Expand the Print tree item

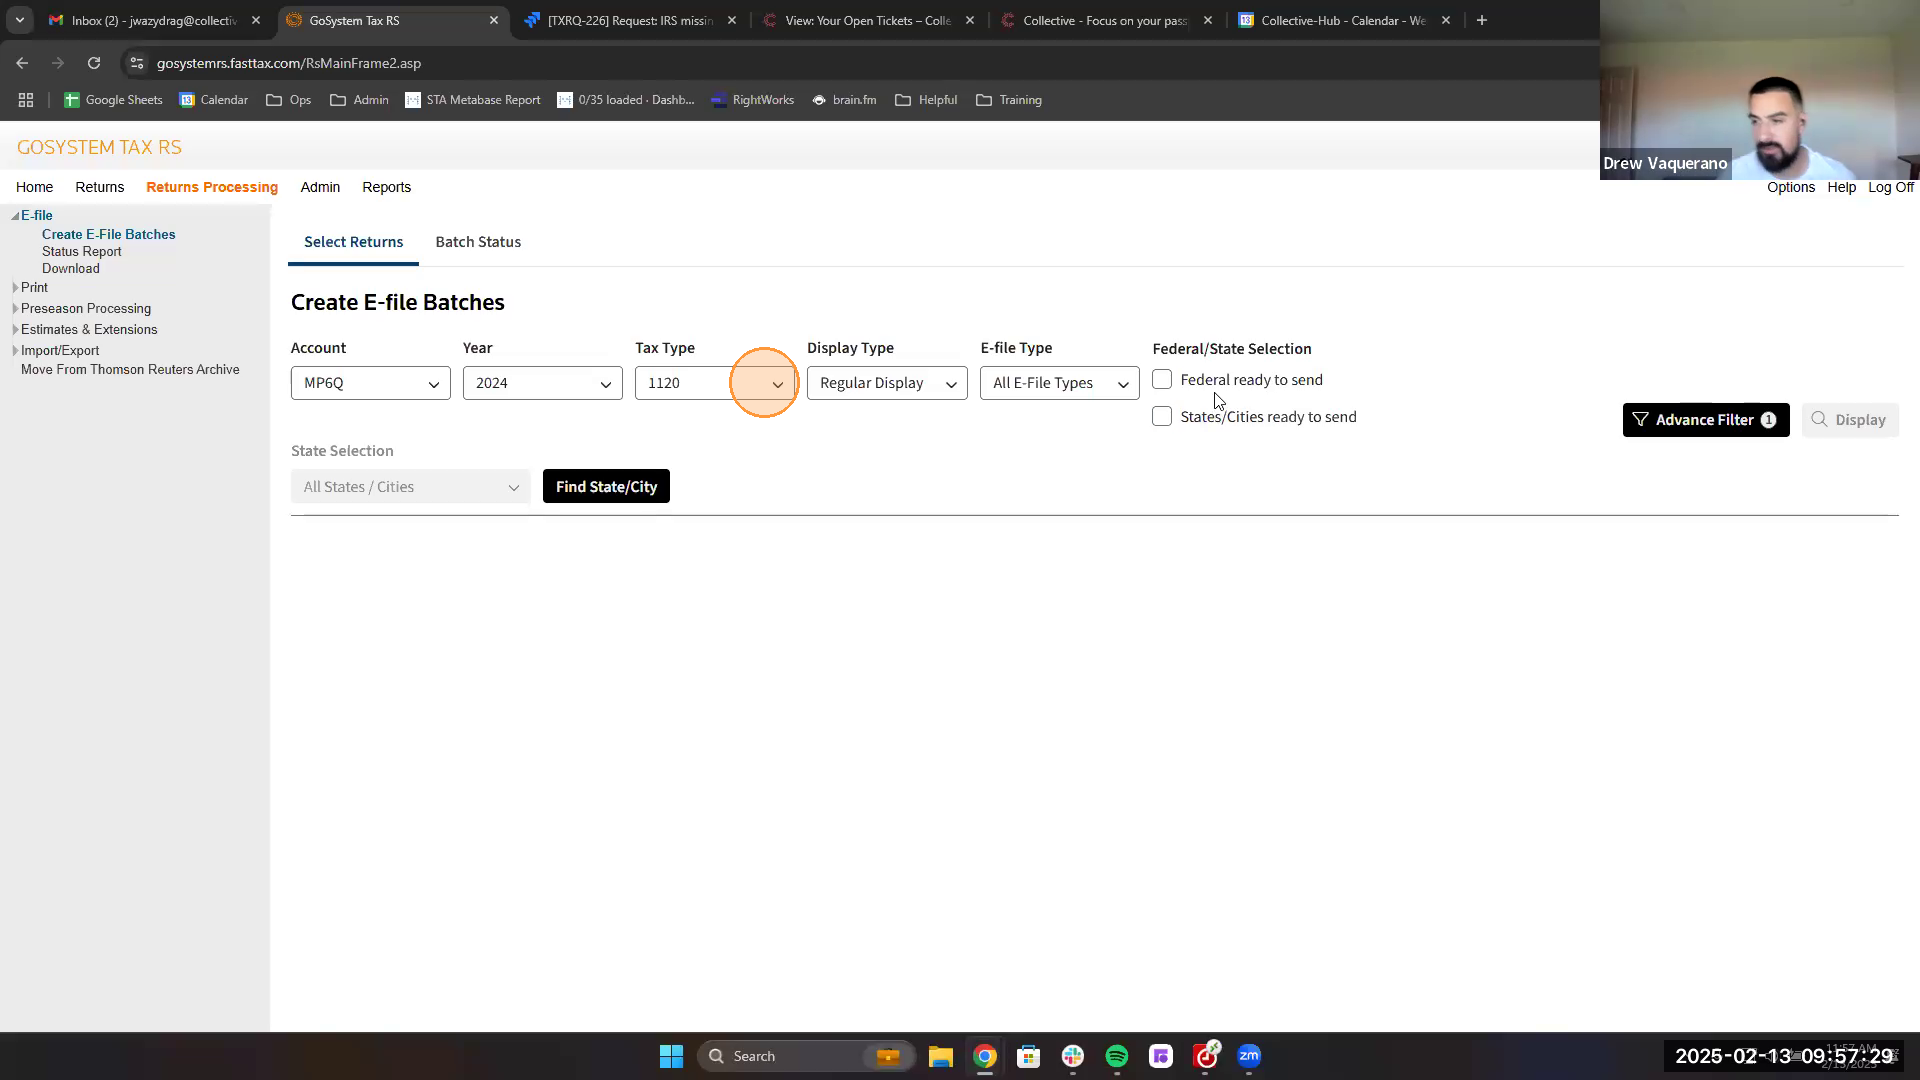[x=15, y=288]
